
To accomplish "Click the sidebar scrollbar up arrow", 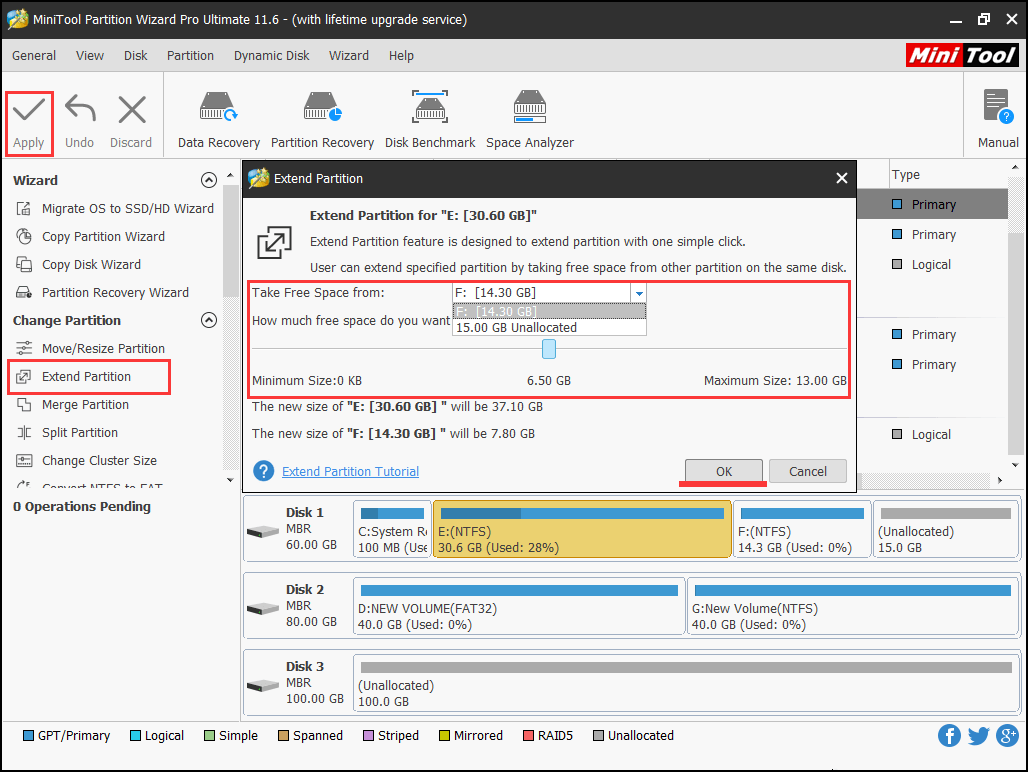I will point(230,176).
